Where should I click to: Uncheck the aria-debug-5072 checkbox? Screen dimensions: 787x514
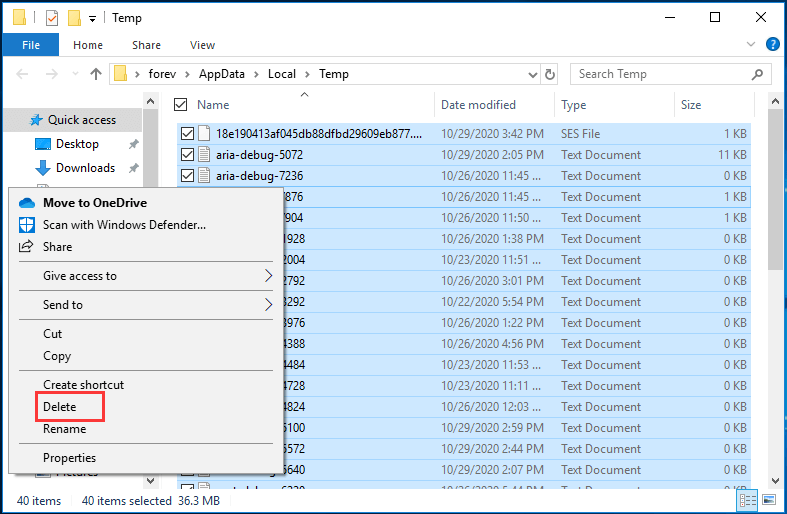[x=187, y=155]
